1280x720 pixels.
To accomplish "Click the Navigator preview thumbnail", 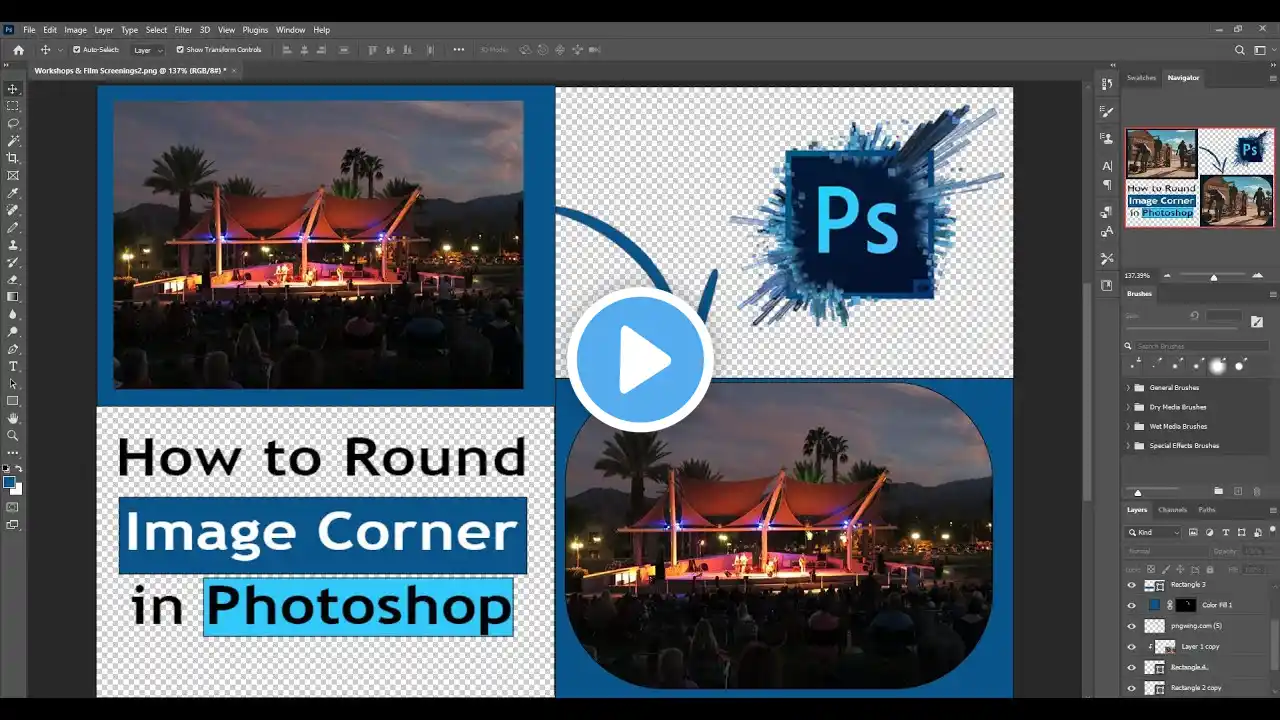I will coord(1200,177).
